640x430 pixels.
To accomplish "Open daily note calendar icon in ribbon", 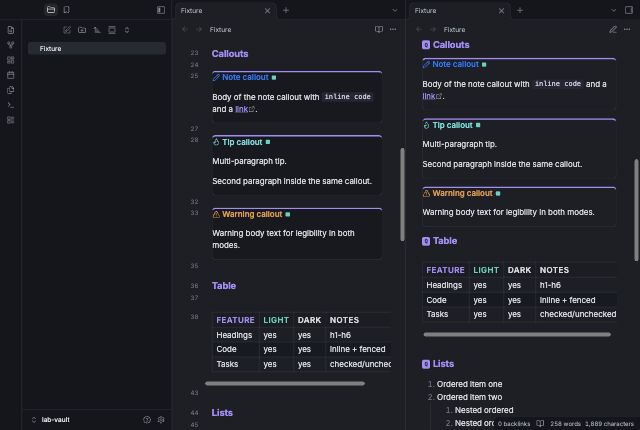I will coord(11,75).
